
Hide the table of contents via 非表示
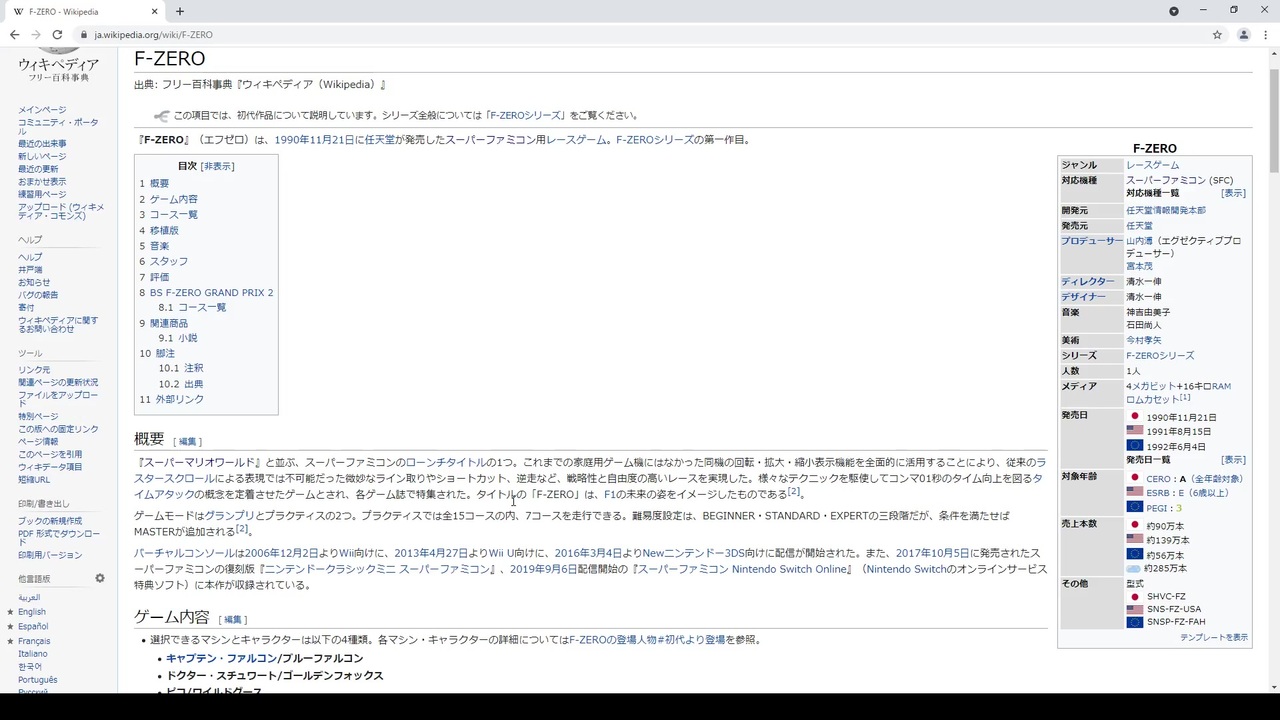tap(218, 165)
